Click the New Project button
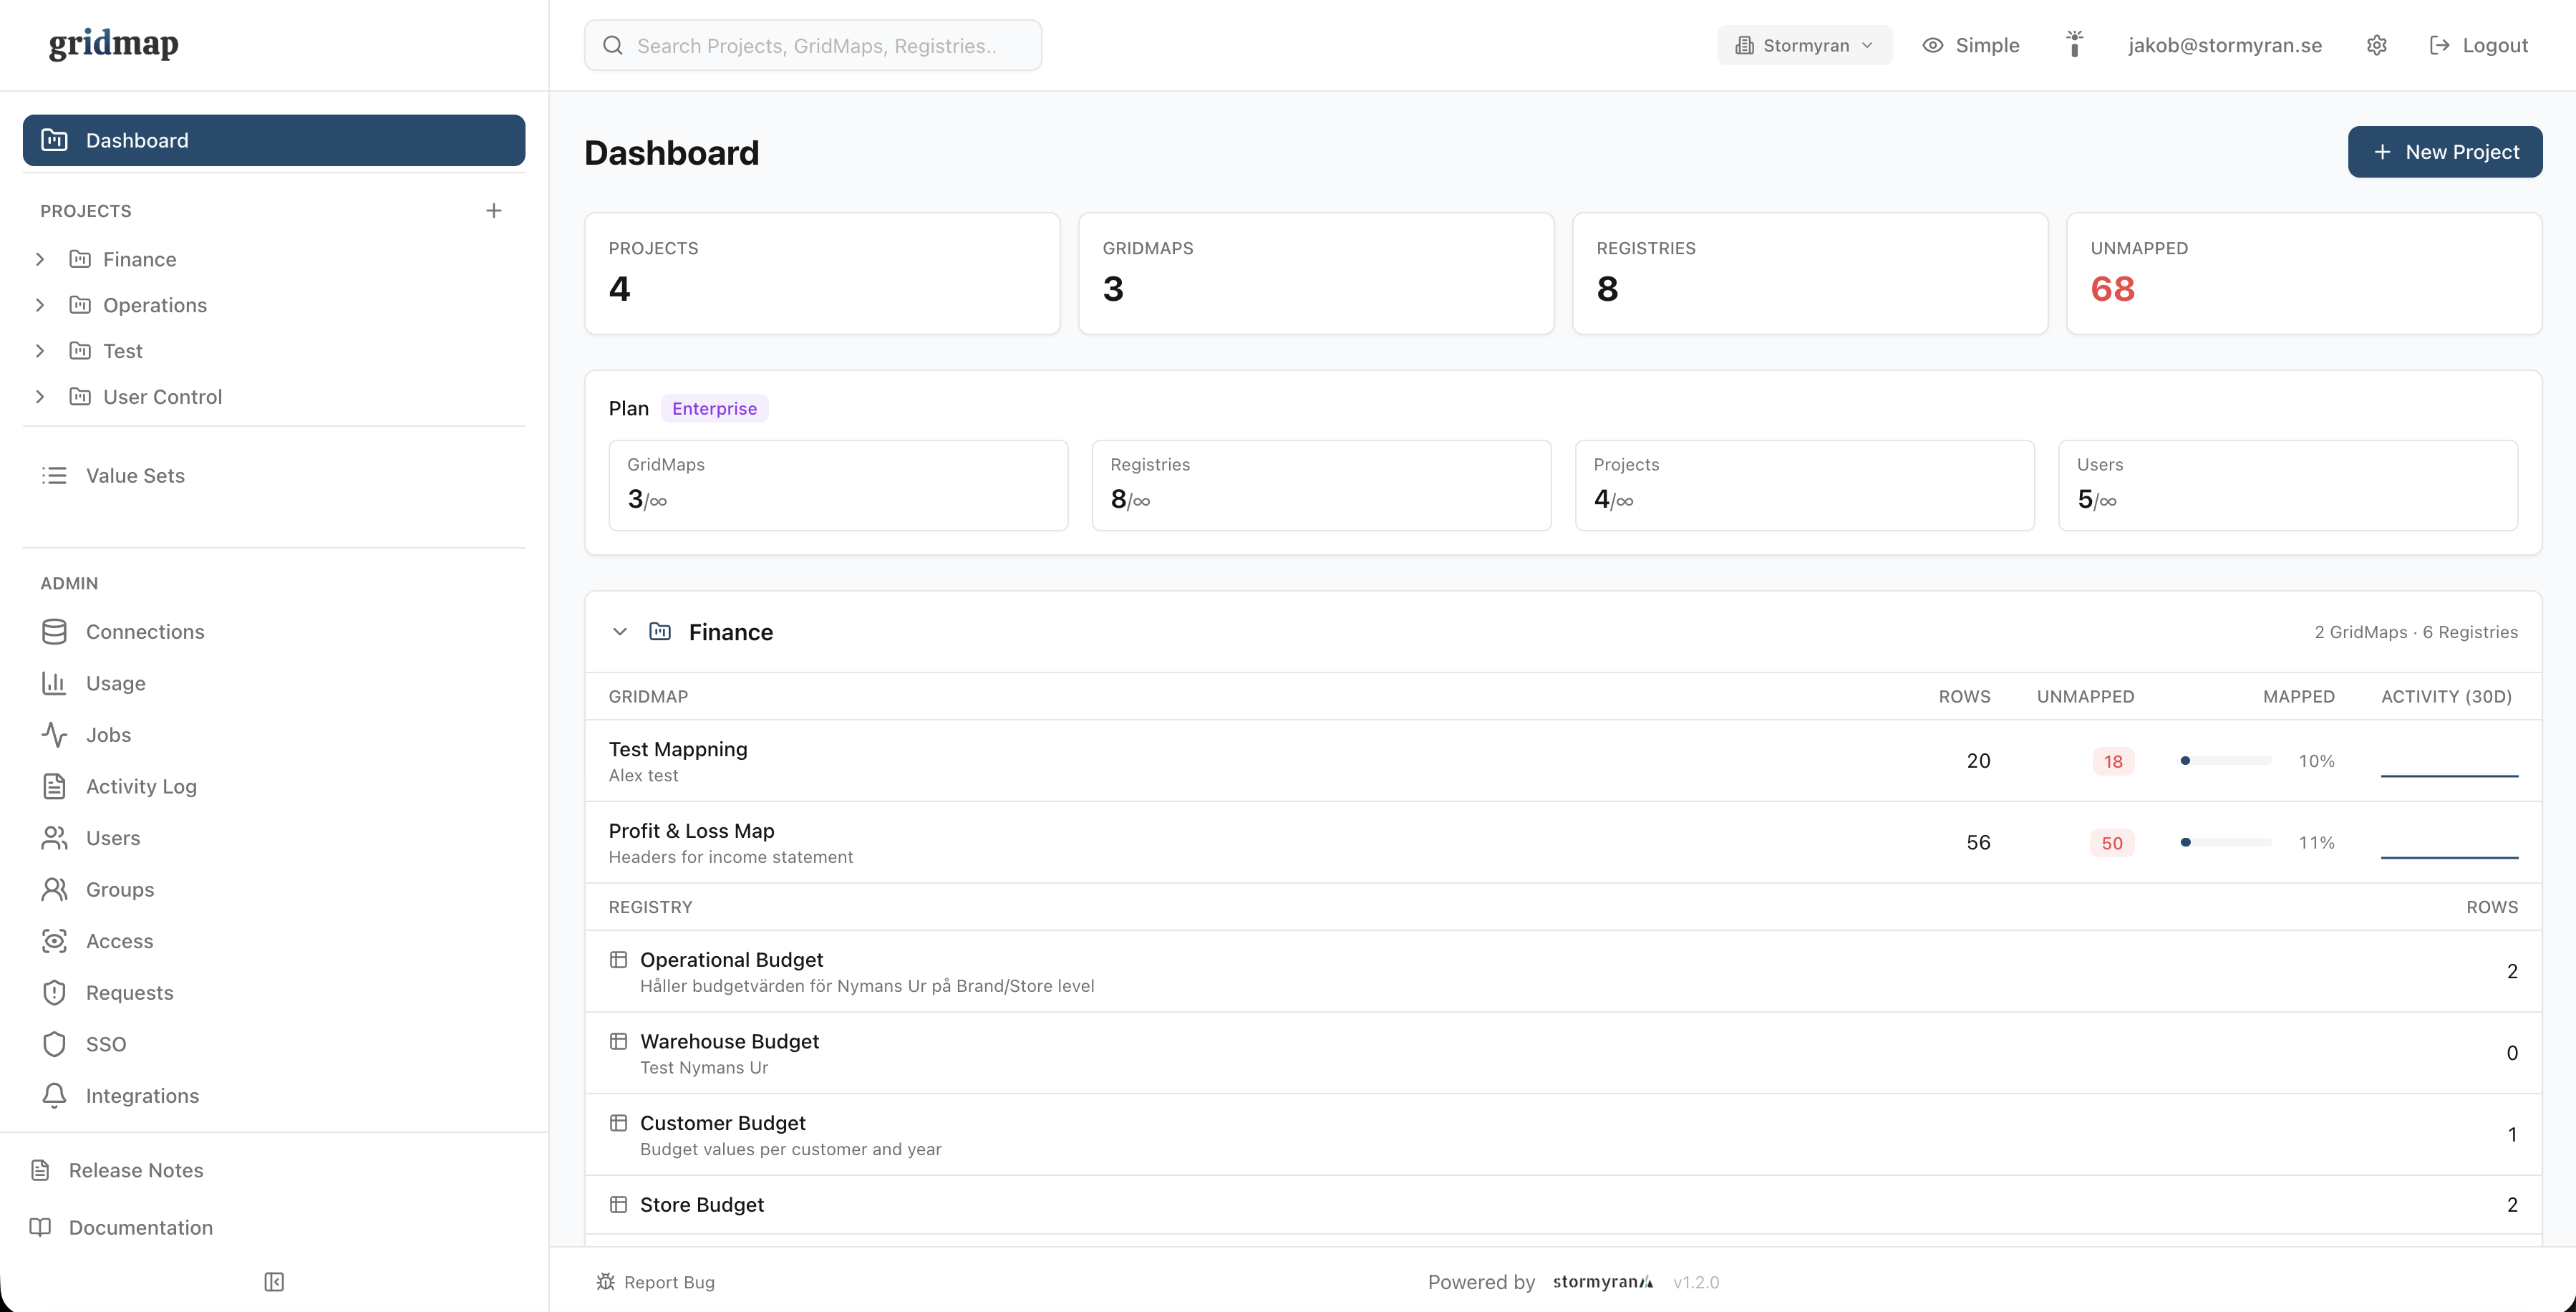Viewport: 2576px width, 1312px height. click(2444, 152)
